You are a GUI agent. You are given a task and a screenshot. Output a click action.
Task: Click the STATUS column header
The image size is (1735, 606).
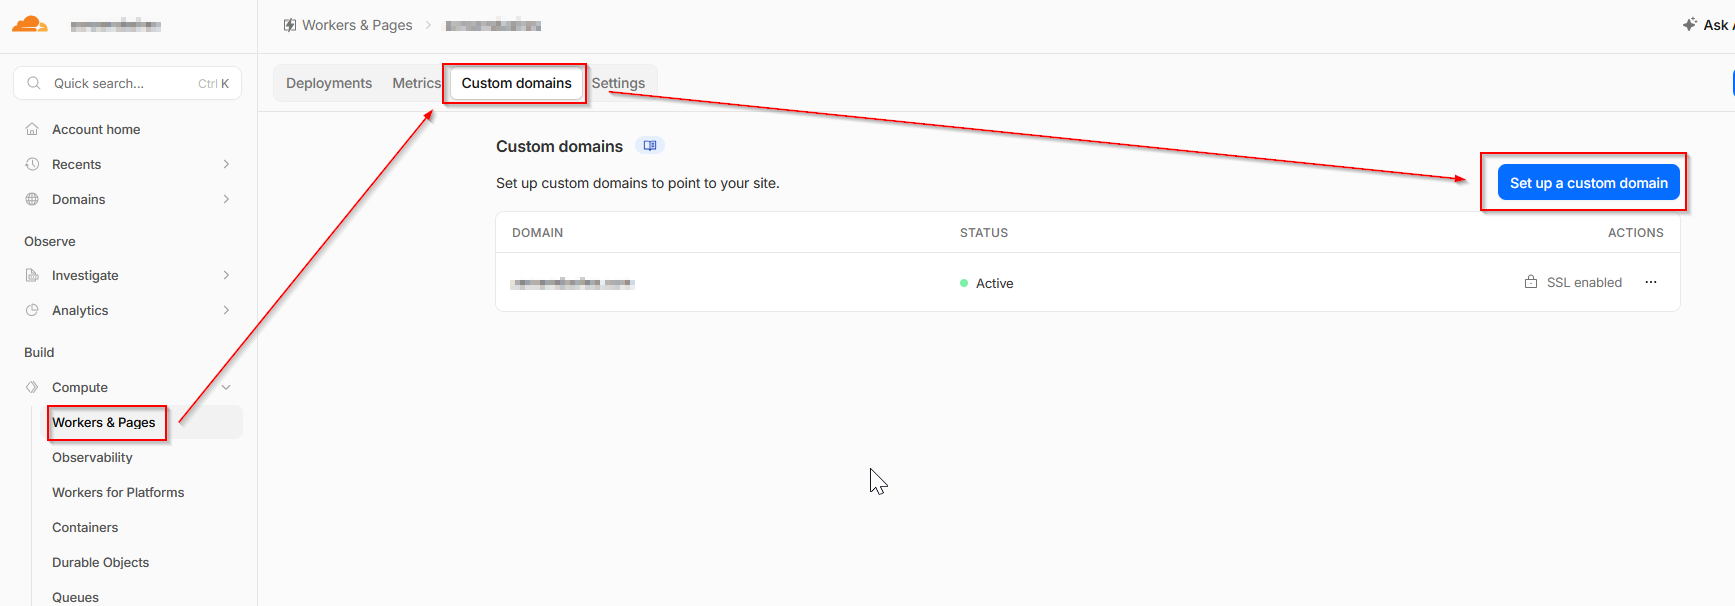[x=984, y=232]
